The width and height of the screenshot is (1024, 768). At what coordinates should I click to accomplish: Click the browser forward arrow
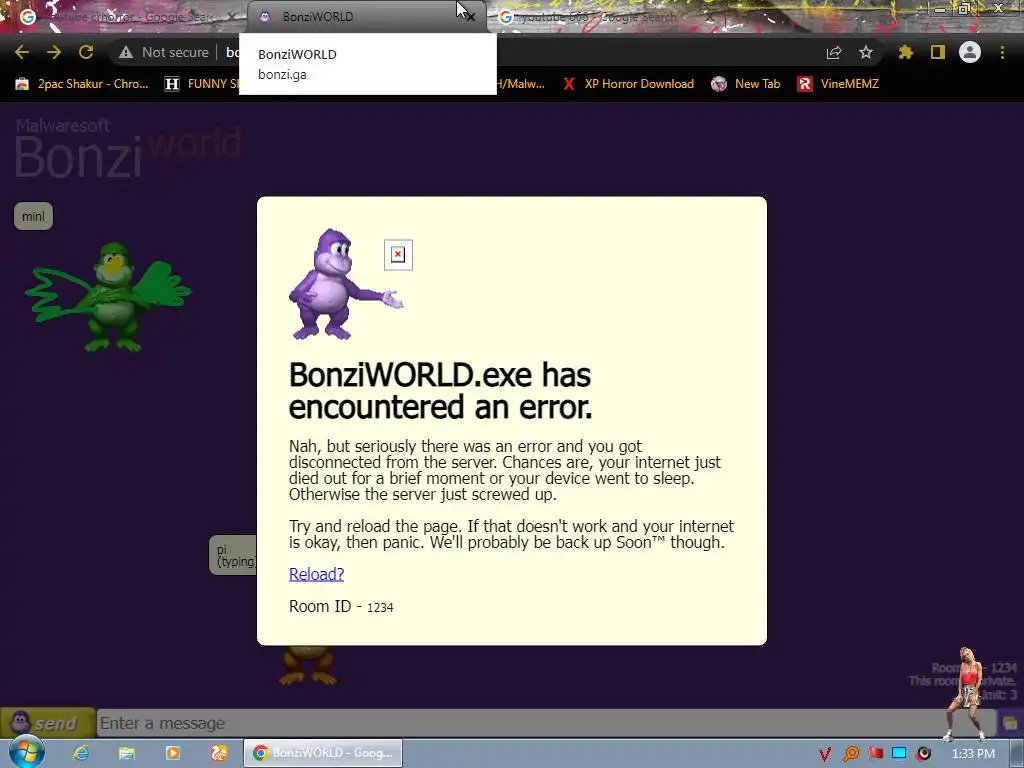54,52
